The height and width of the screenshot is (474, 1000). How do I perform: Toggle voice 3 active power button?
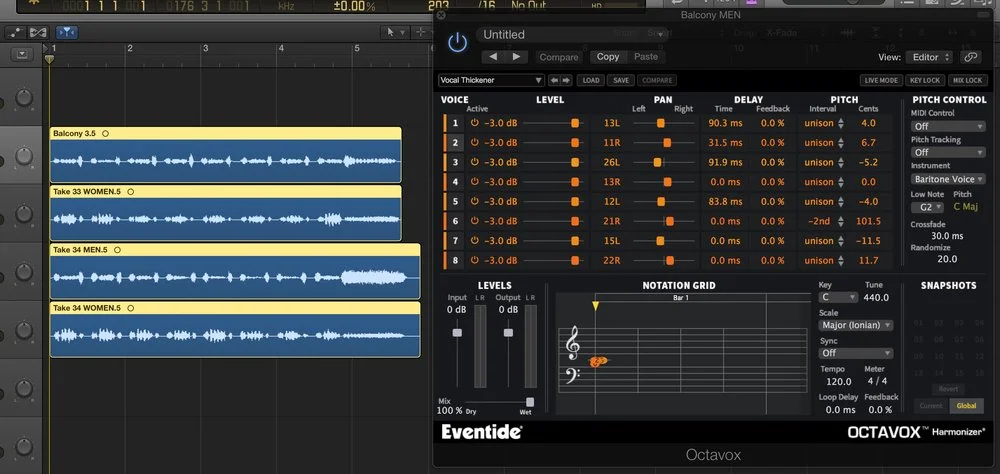coord(474,162)
